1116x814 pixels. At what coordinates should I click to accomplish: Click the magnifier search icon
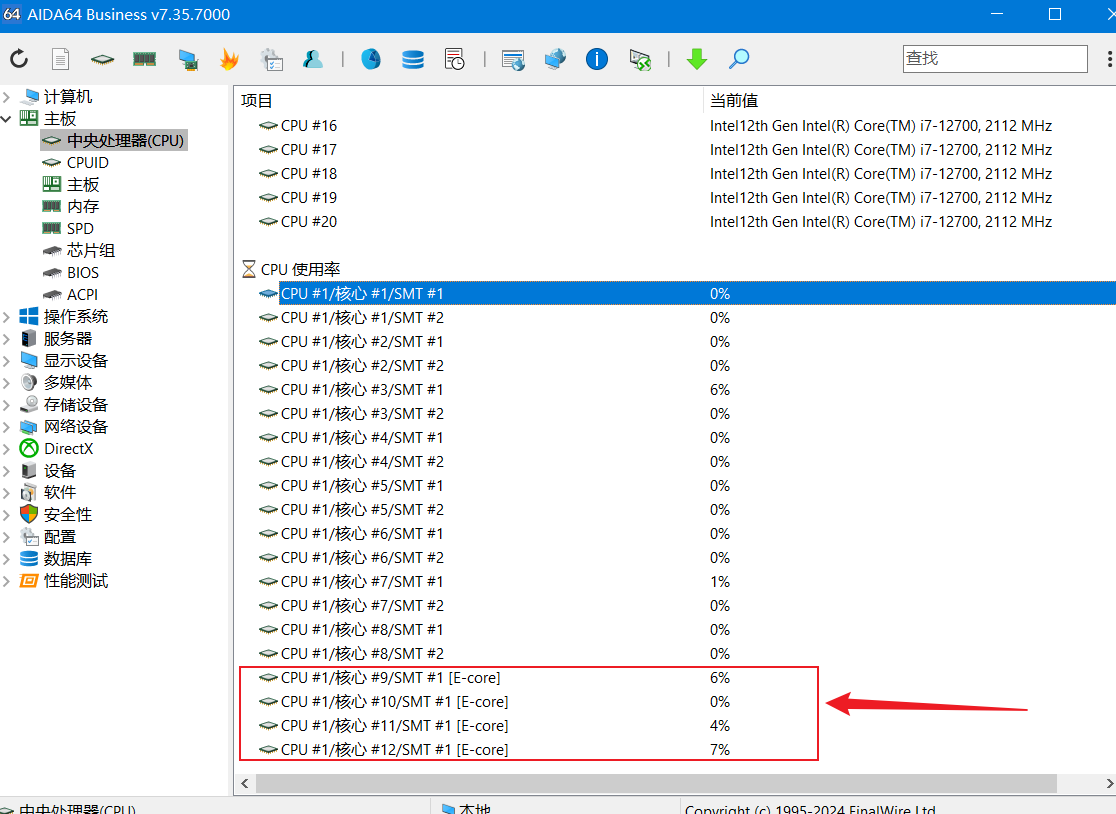739,59
